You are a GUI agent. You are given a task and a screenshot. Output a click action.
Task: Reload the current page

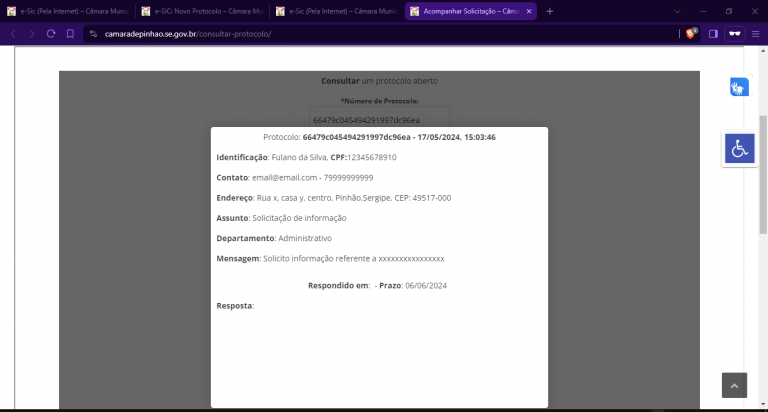(x=50, y=33)
